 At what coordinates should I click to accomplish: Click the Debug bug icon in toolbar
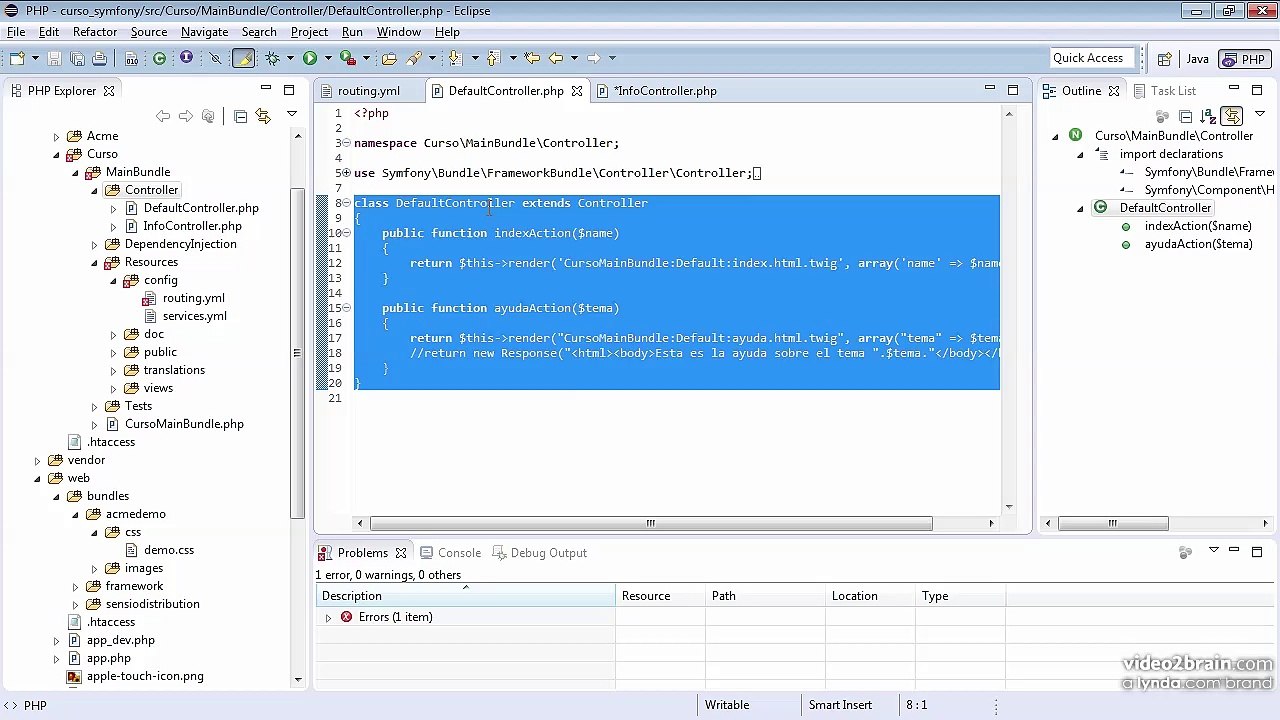click(x=272, y=58)
